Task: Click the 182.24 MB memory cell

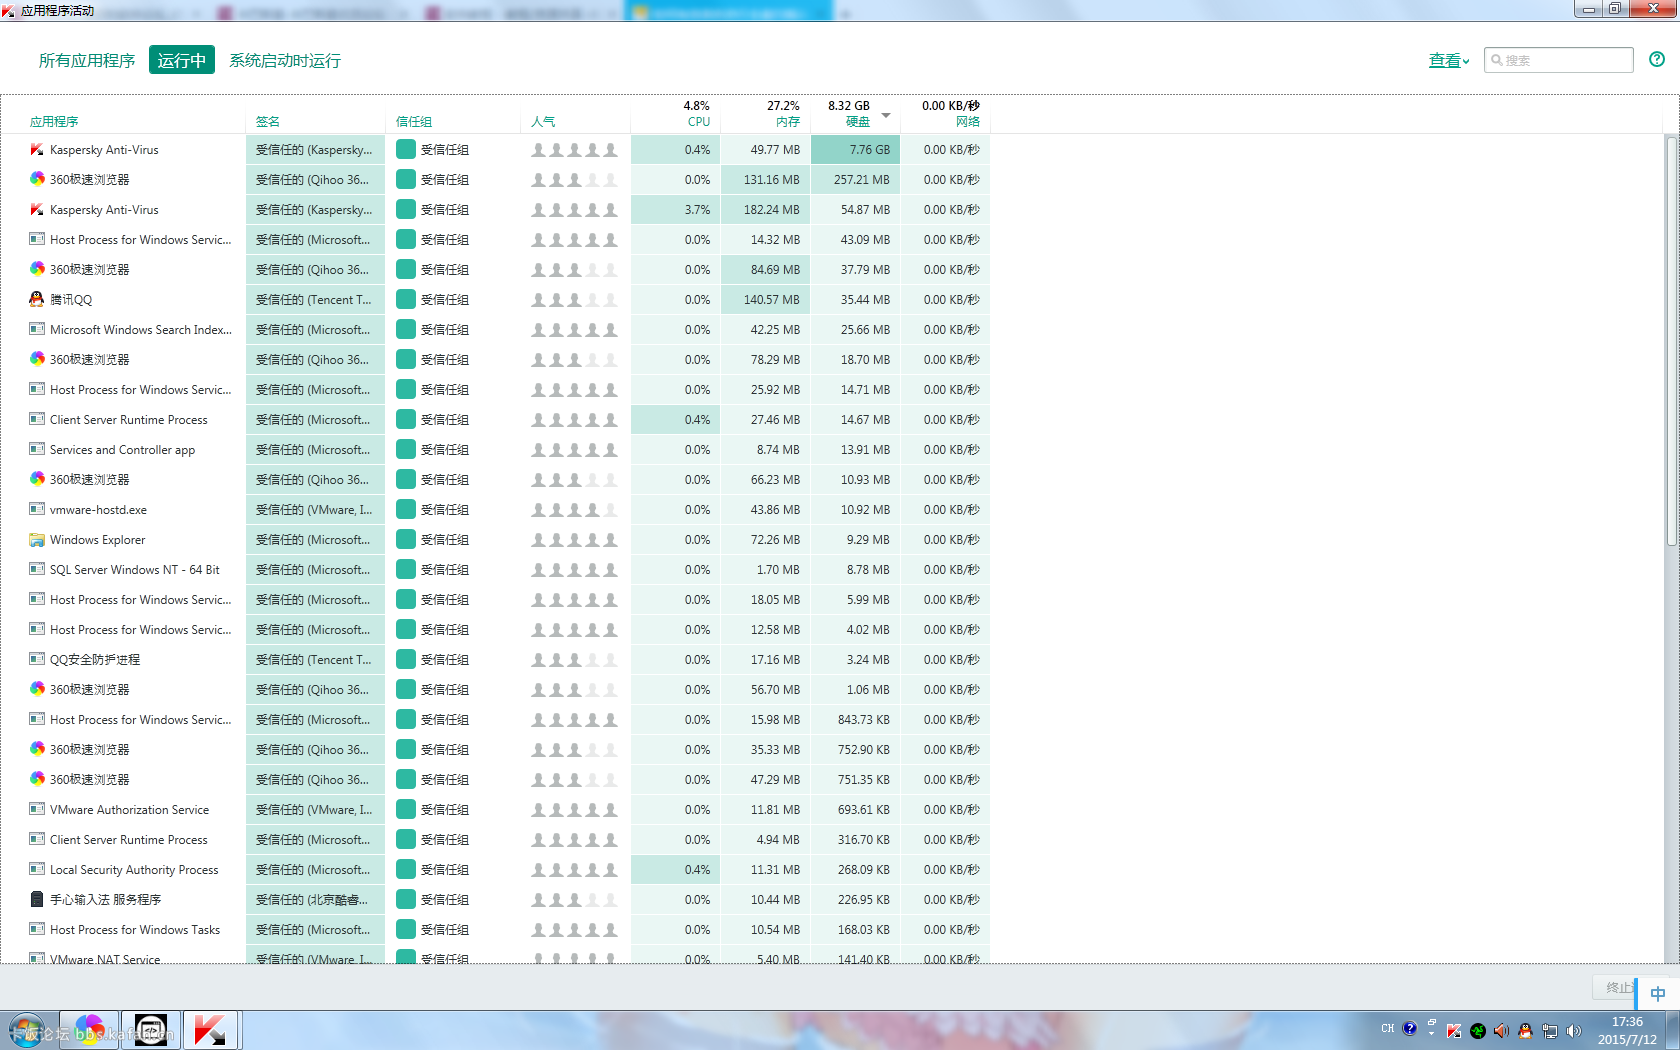Action: click(x=766, y=209)
